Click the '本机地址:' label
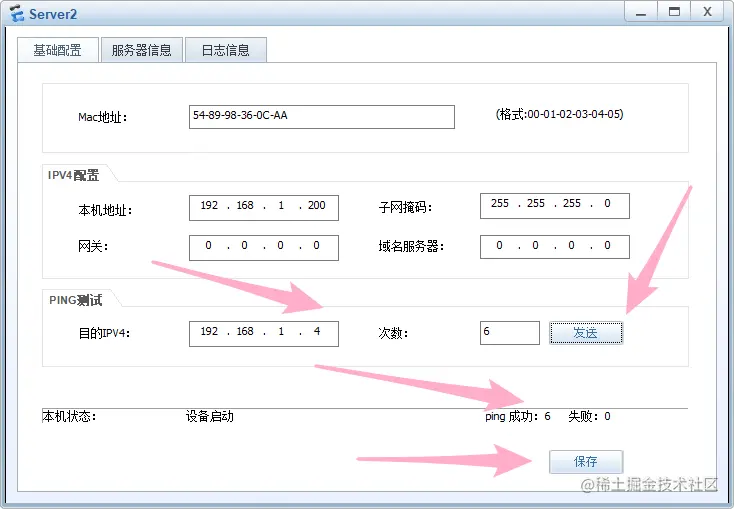This screenshot has width=734, height=509. click(105, 211)
